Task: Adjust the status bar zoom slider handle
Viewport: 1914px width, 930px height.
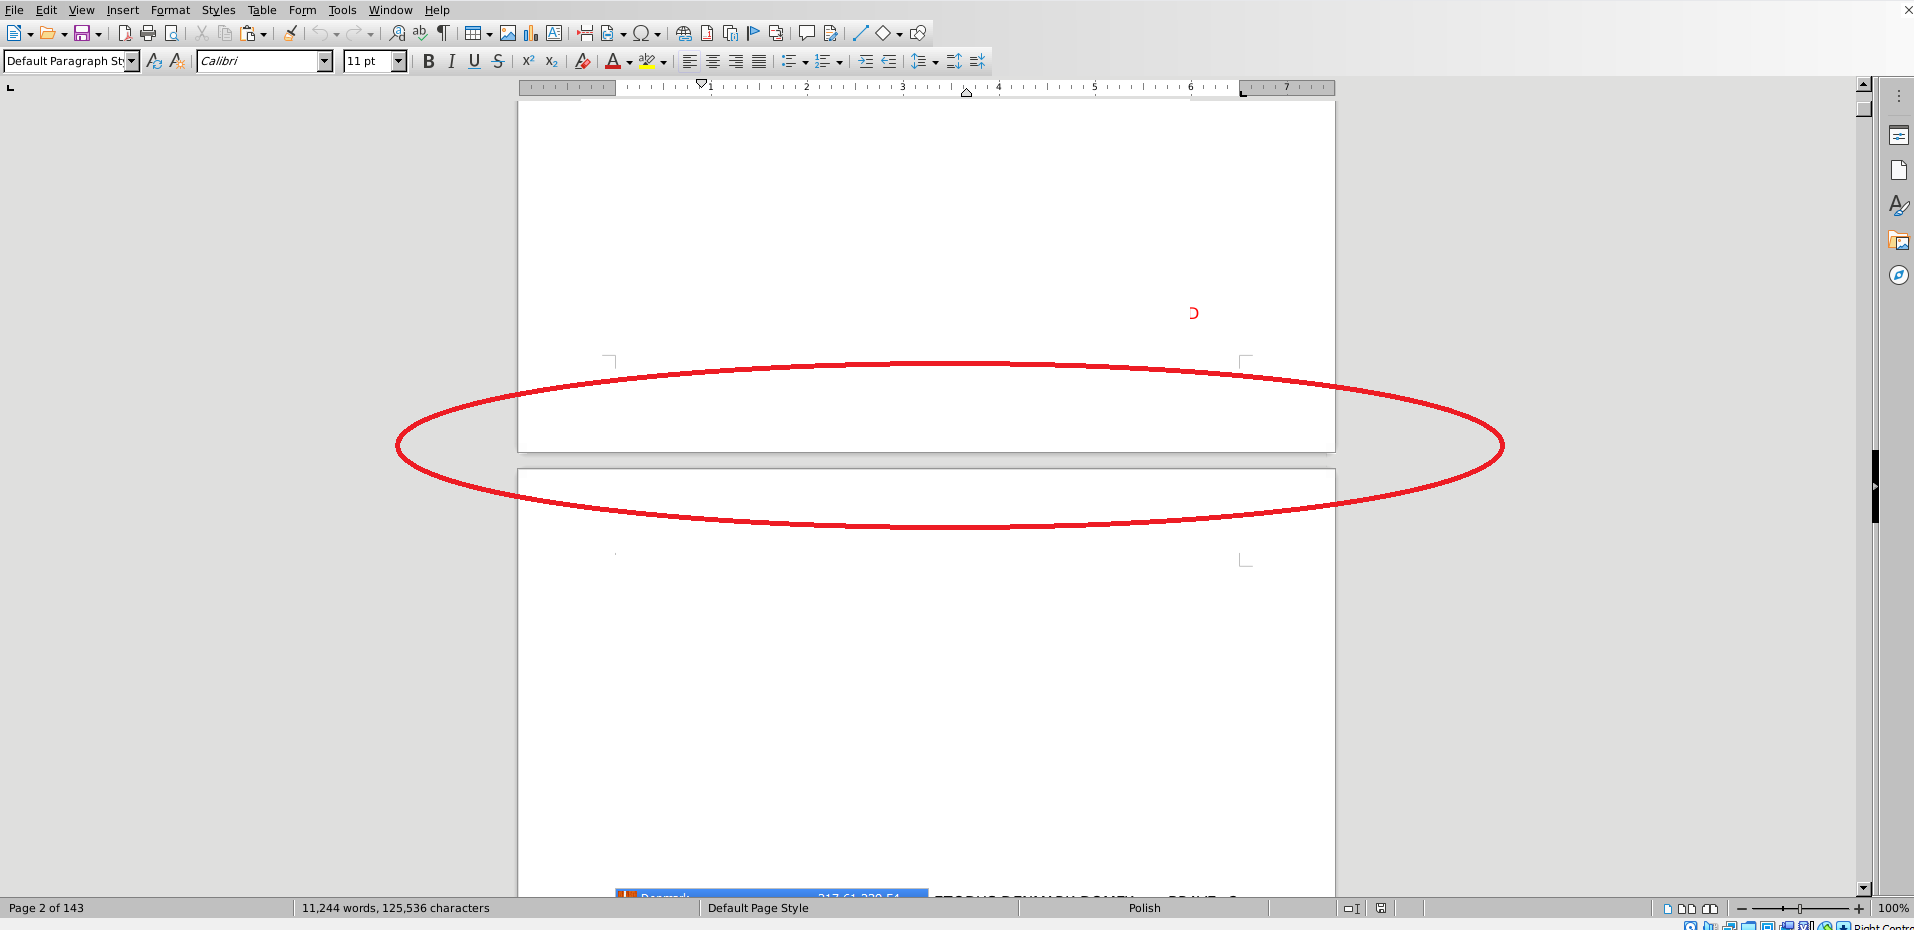Action: coord(1800,908)
